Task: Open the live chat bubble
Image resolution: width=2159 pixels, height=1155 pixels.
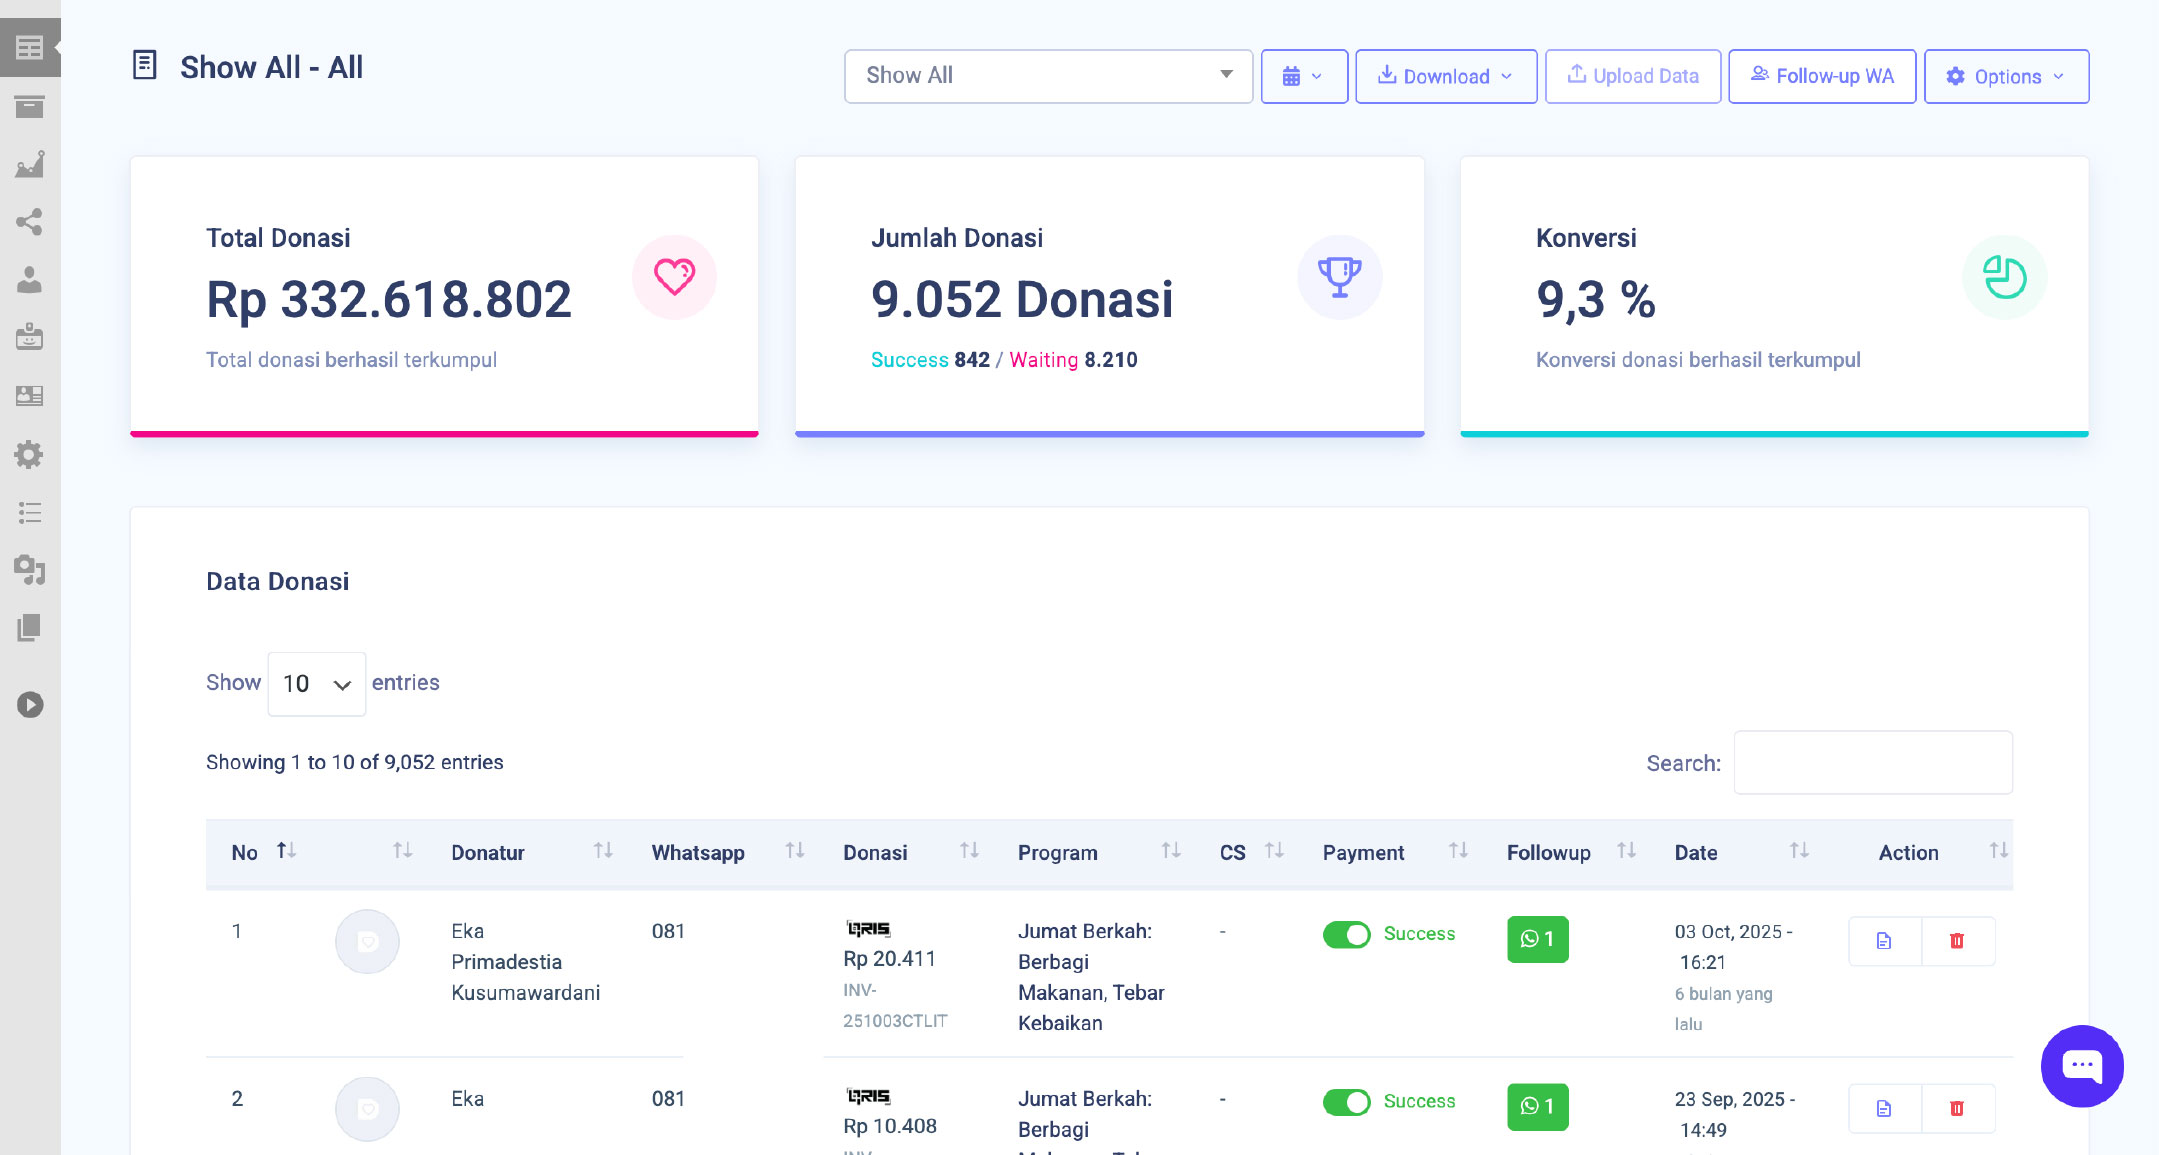Action: [2082, 1066]
